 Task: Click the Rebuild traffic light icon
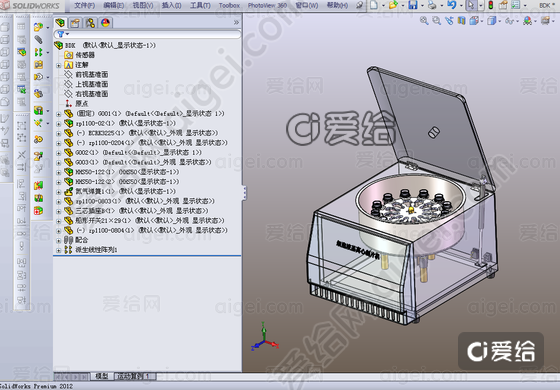coord(491,5)
